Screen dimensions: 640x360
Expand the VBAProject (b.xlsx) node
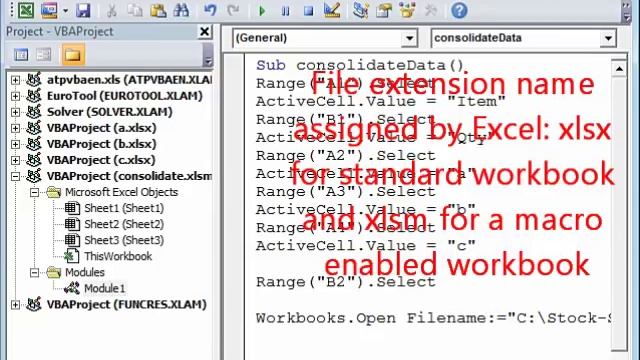tap(16, 144)
